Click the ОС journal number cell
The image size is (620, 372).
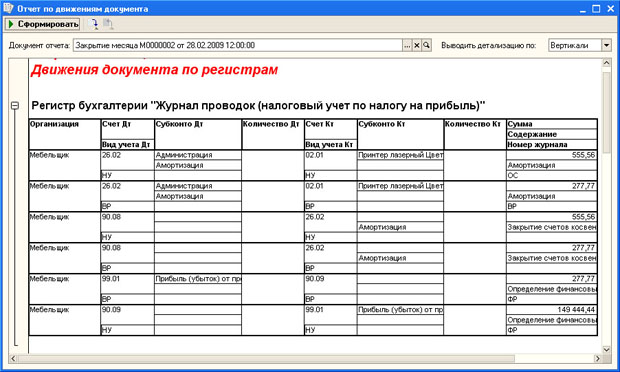pyautogui.click(x=552, y=175)
